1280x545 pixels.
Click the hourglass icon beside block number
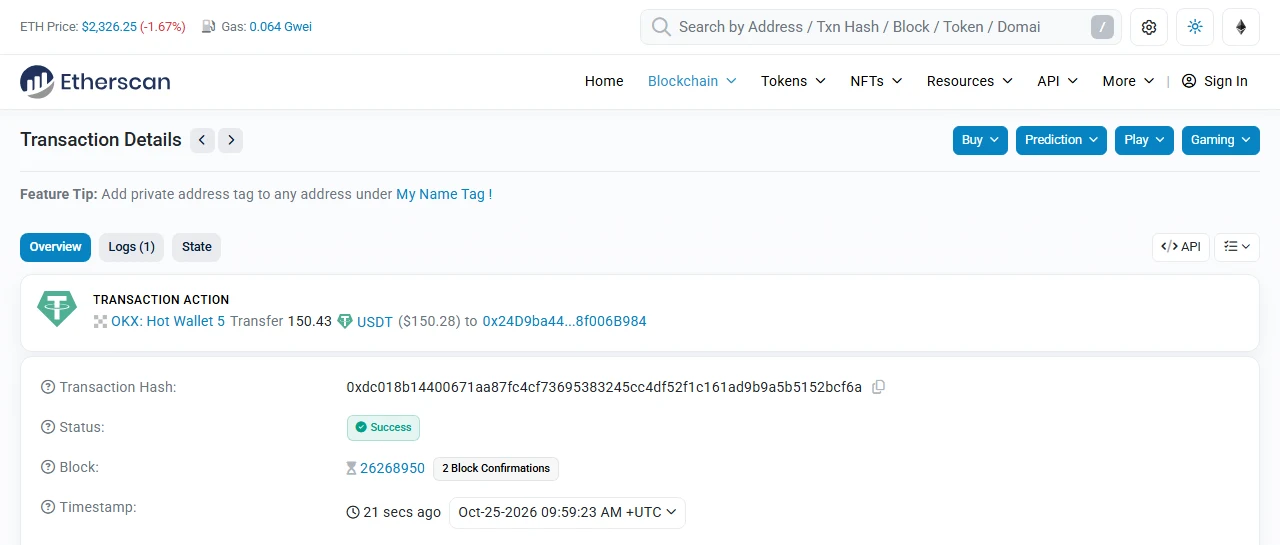pos(351,468)
